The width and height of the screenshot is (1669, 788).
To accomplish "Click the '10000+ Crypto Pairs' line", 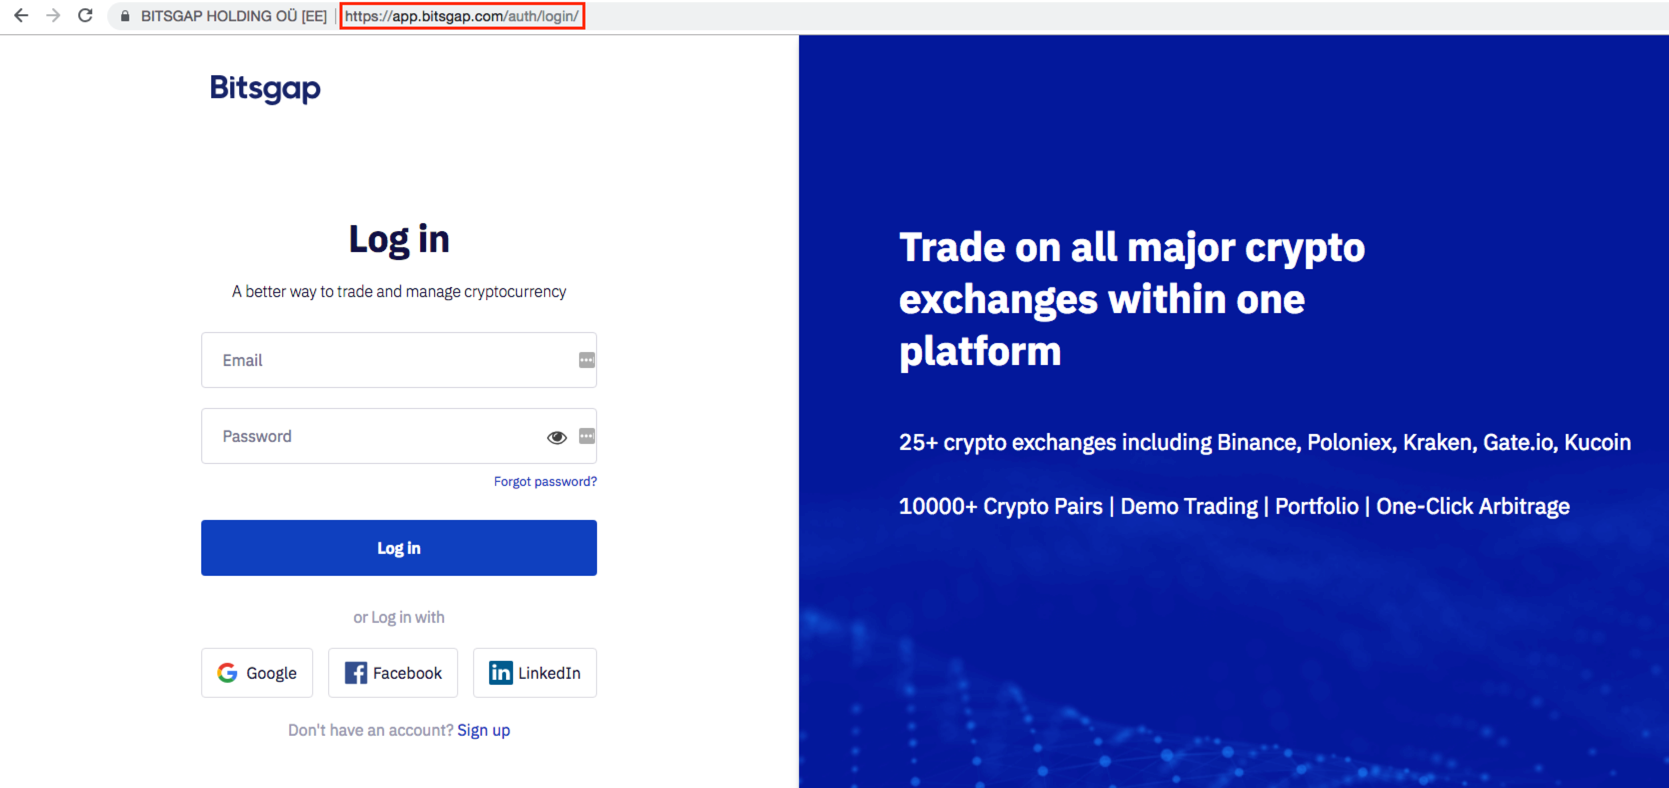I will [1234, 506].
